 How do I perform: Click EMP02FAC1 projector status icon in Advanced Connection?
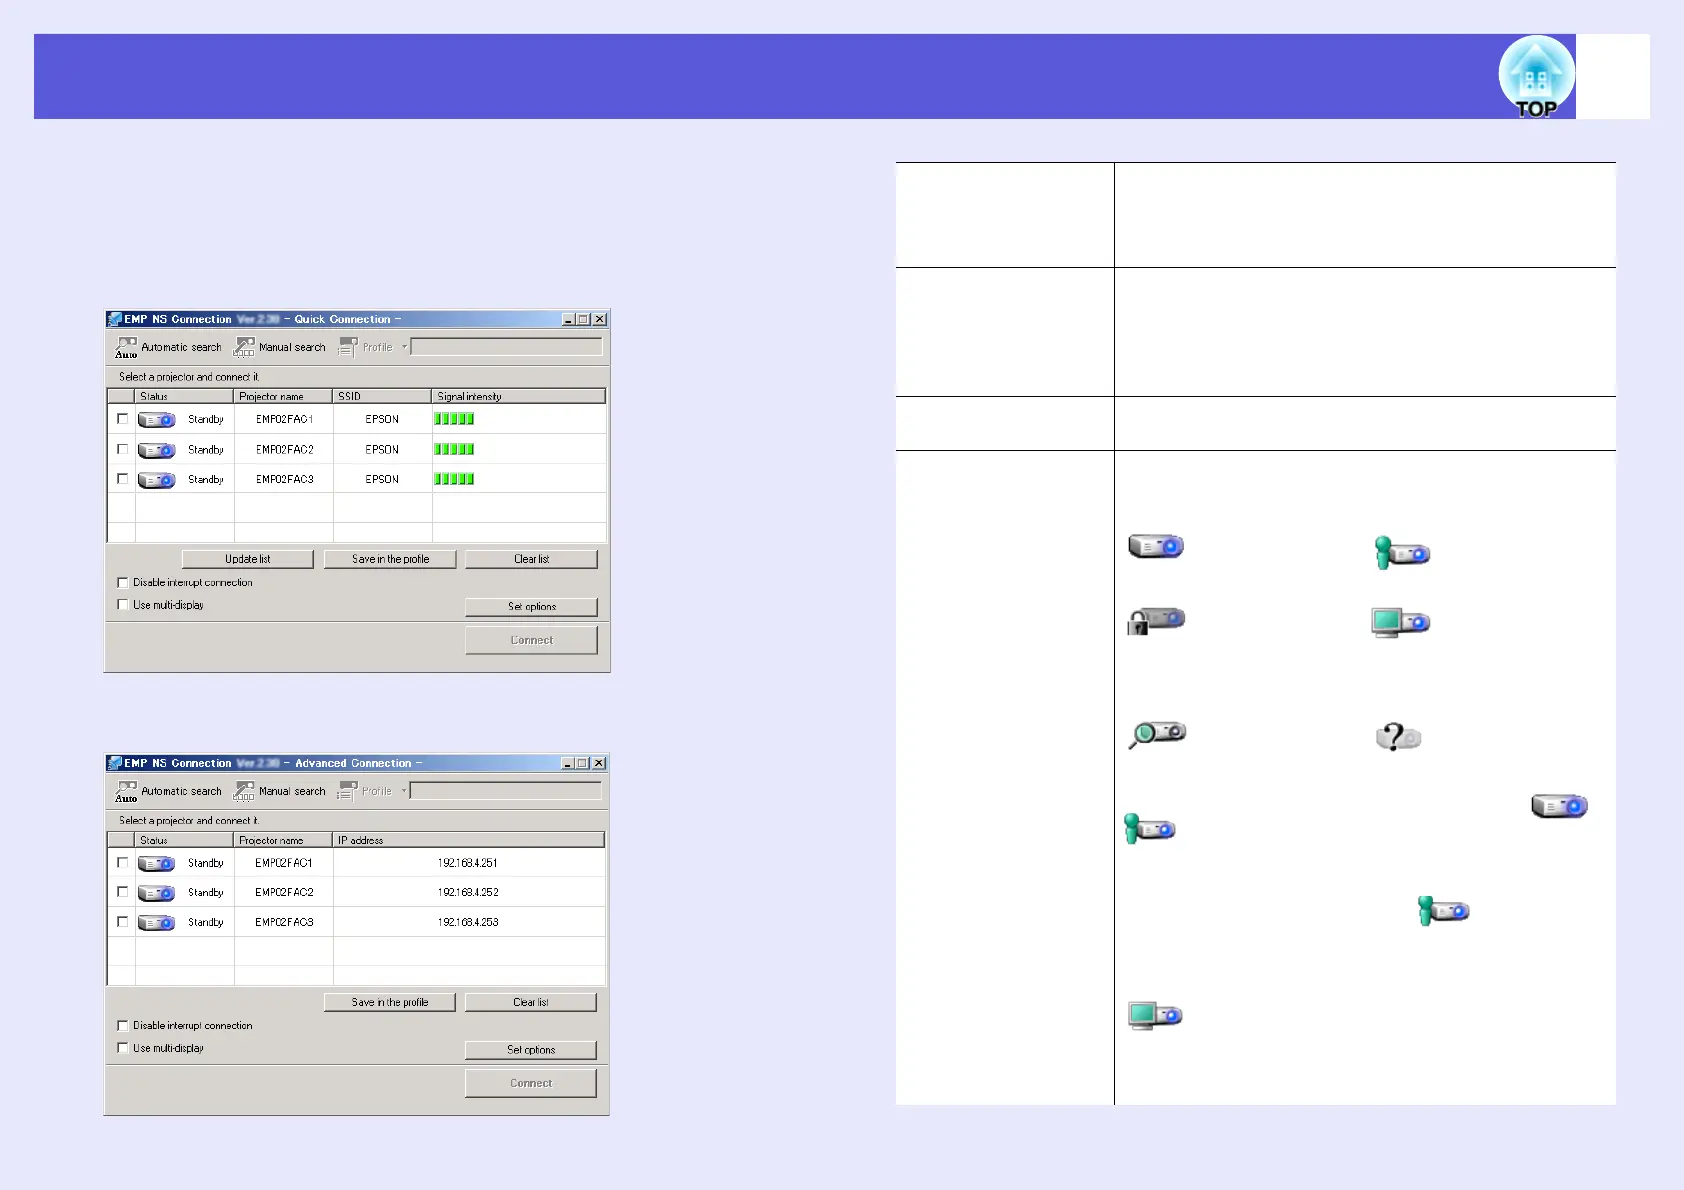tap(156, 863)
